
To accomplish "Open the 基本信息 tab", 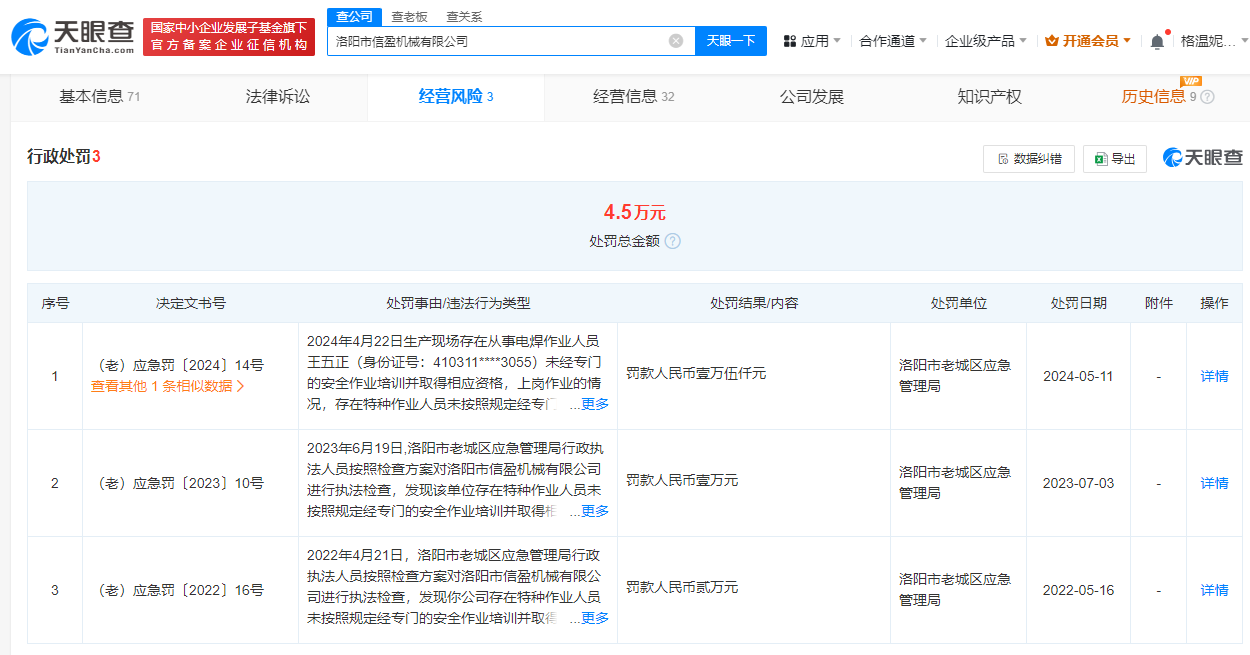I will coord(99,97).
